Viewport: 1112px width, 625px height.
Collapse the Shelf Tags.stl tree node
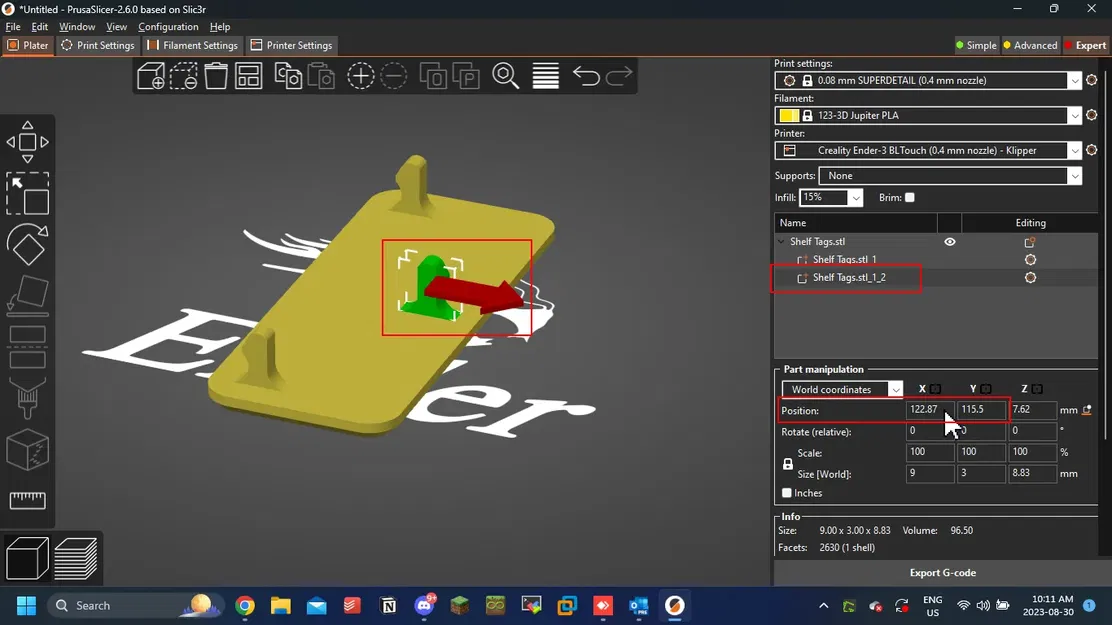(782, 242)
